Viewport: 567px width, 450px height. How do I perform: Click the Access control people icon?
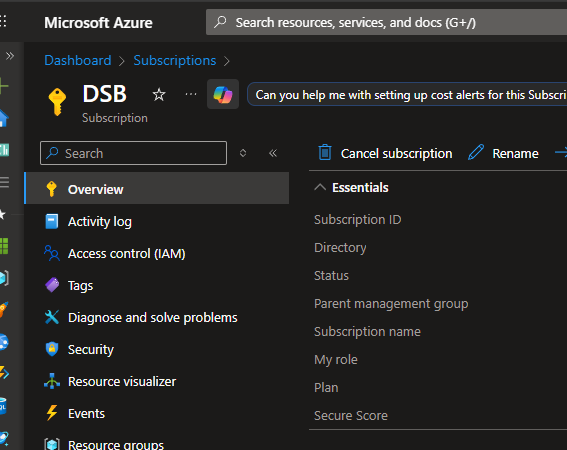(52, 253)
